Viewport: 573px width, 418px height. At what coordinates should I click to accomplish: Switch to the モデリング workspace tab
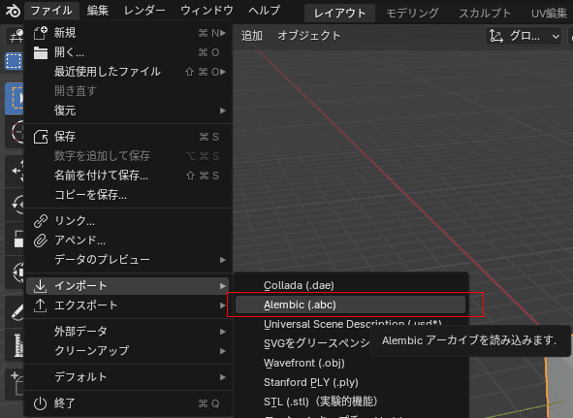pyautogui.click(x=412, y=14)
